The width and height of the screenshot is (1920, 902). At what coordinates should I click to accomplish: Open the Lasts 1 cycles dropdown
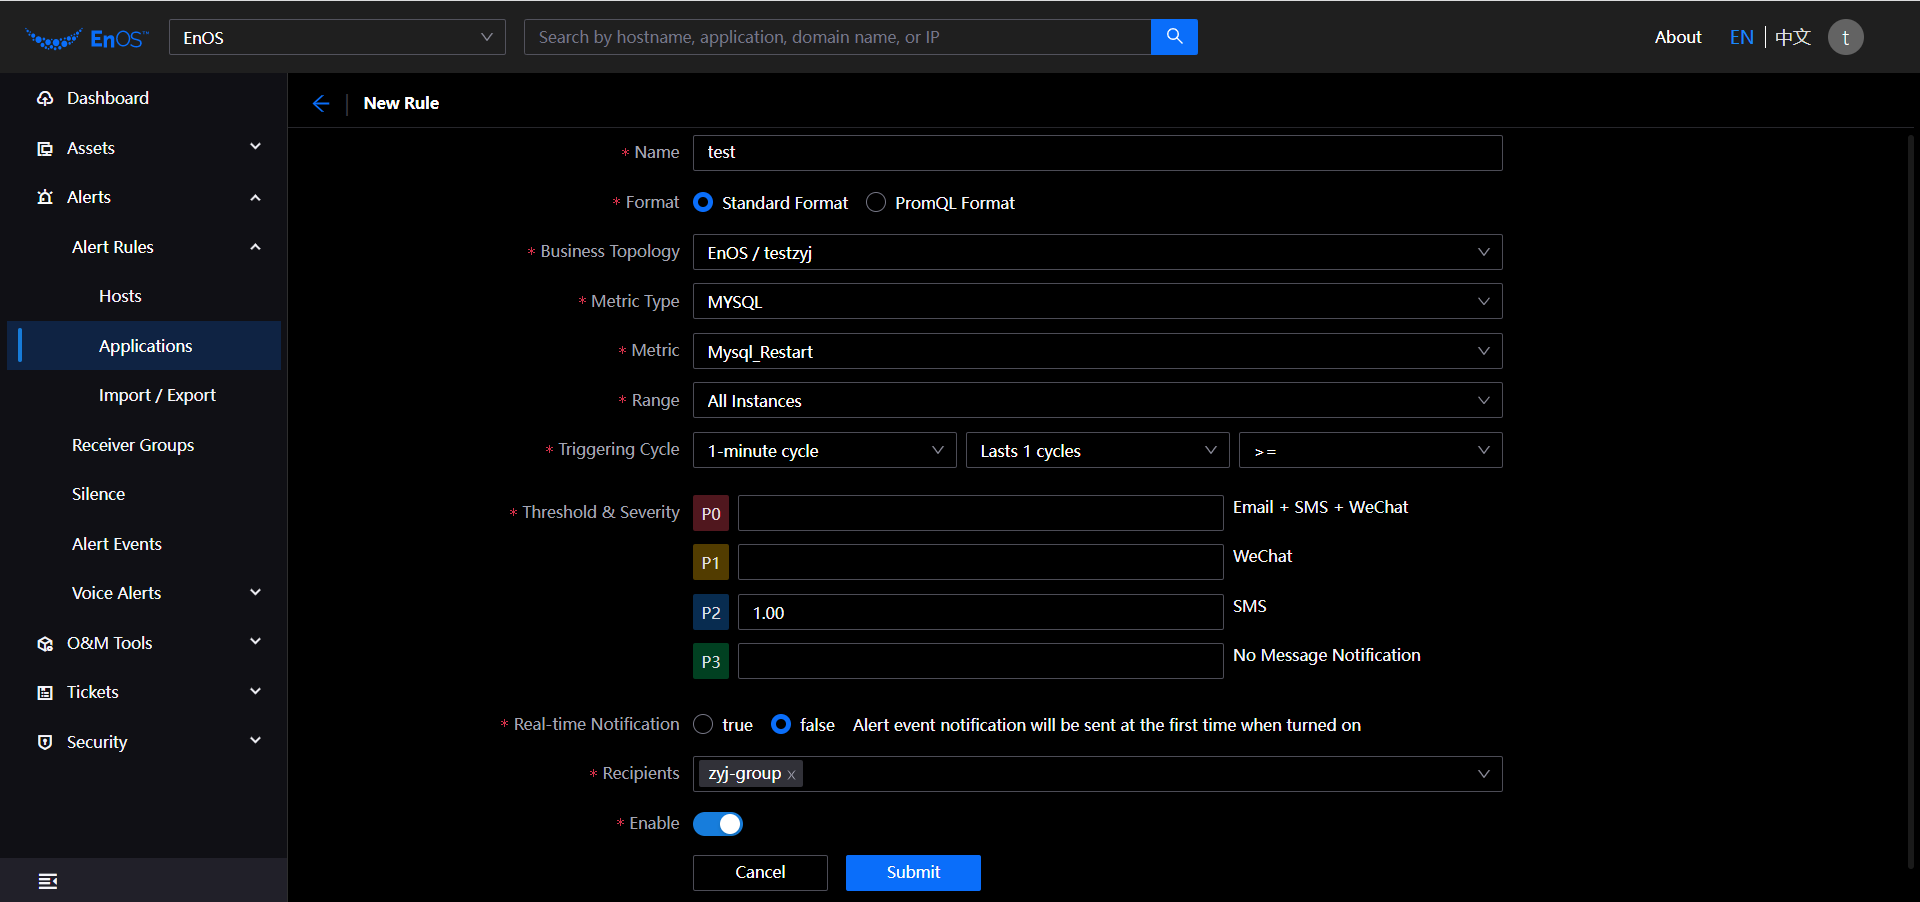(1097, 450)
